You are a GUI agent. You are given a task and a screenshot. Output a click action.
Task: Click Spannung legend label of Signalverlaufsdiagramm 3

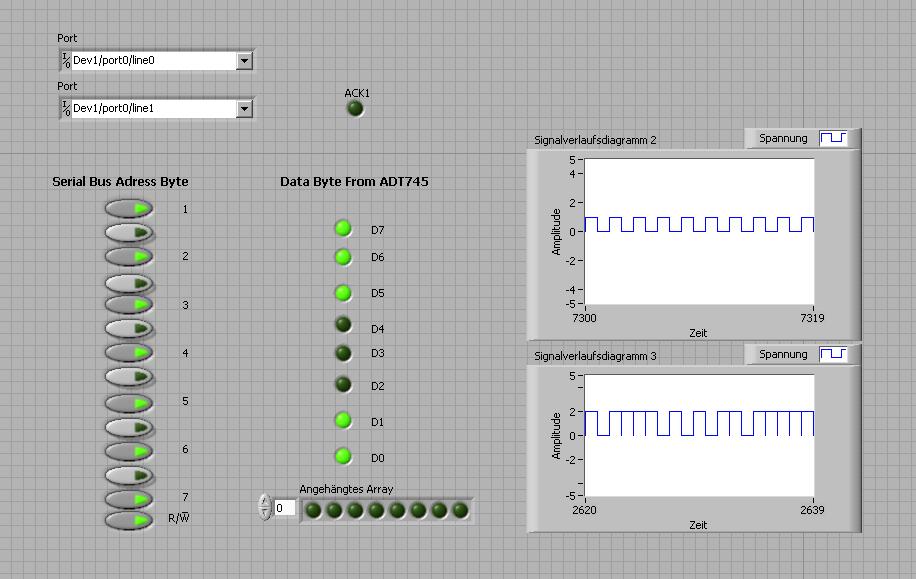pos(783,354)
